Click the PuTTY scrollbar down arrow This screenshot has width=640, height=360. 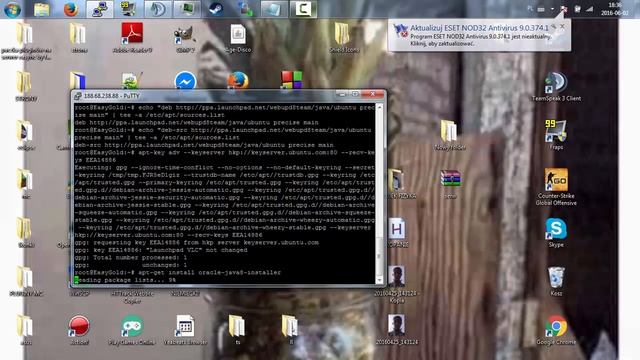(380, 280)
